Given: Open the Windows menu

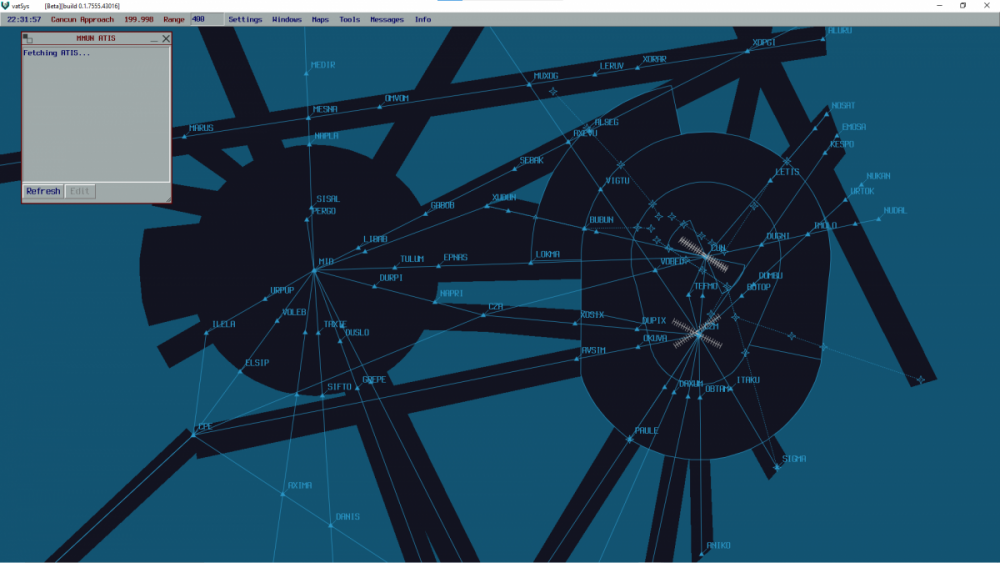Looking at the screenshot, I should pyautogui.click(x=287, y=19).
